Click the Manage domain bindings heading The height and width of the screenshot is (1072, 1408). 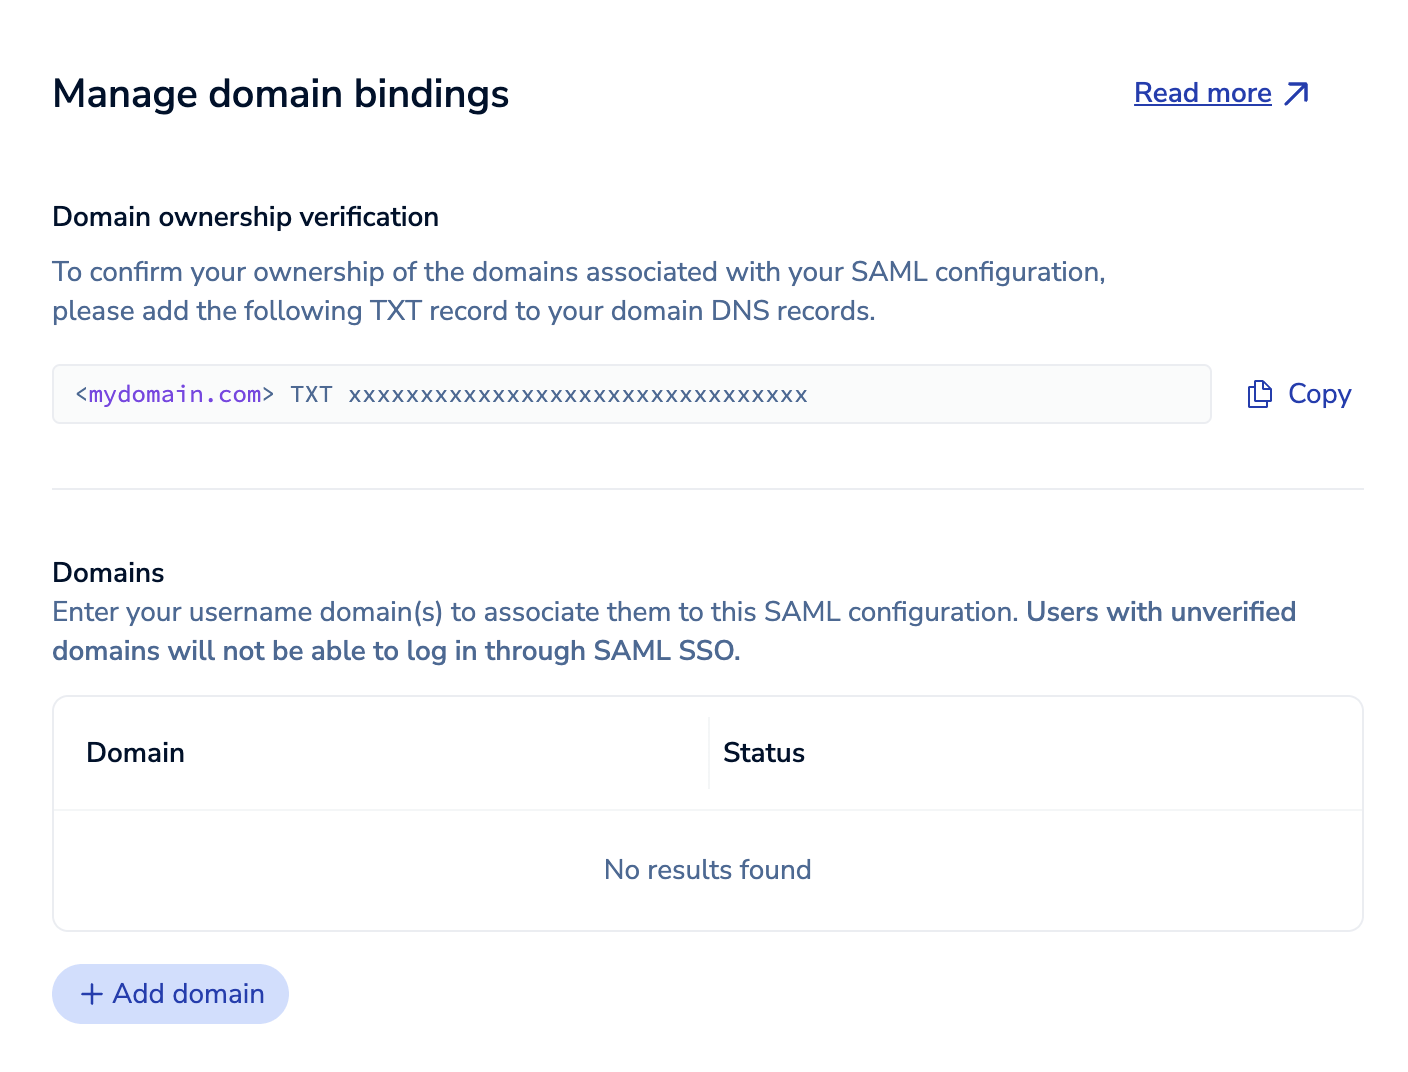pos(280,94)
